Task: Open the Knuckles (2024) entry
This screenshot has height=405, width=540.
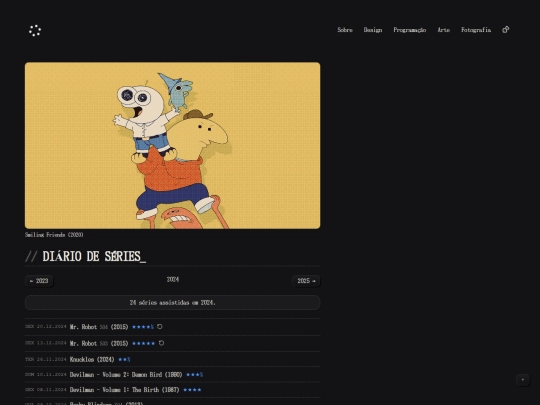Action: point(92,359)
